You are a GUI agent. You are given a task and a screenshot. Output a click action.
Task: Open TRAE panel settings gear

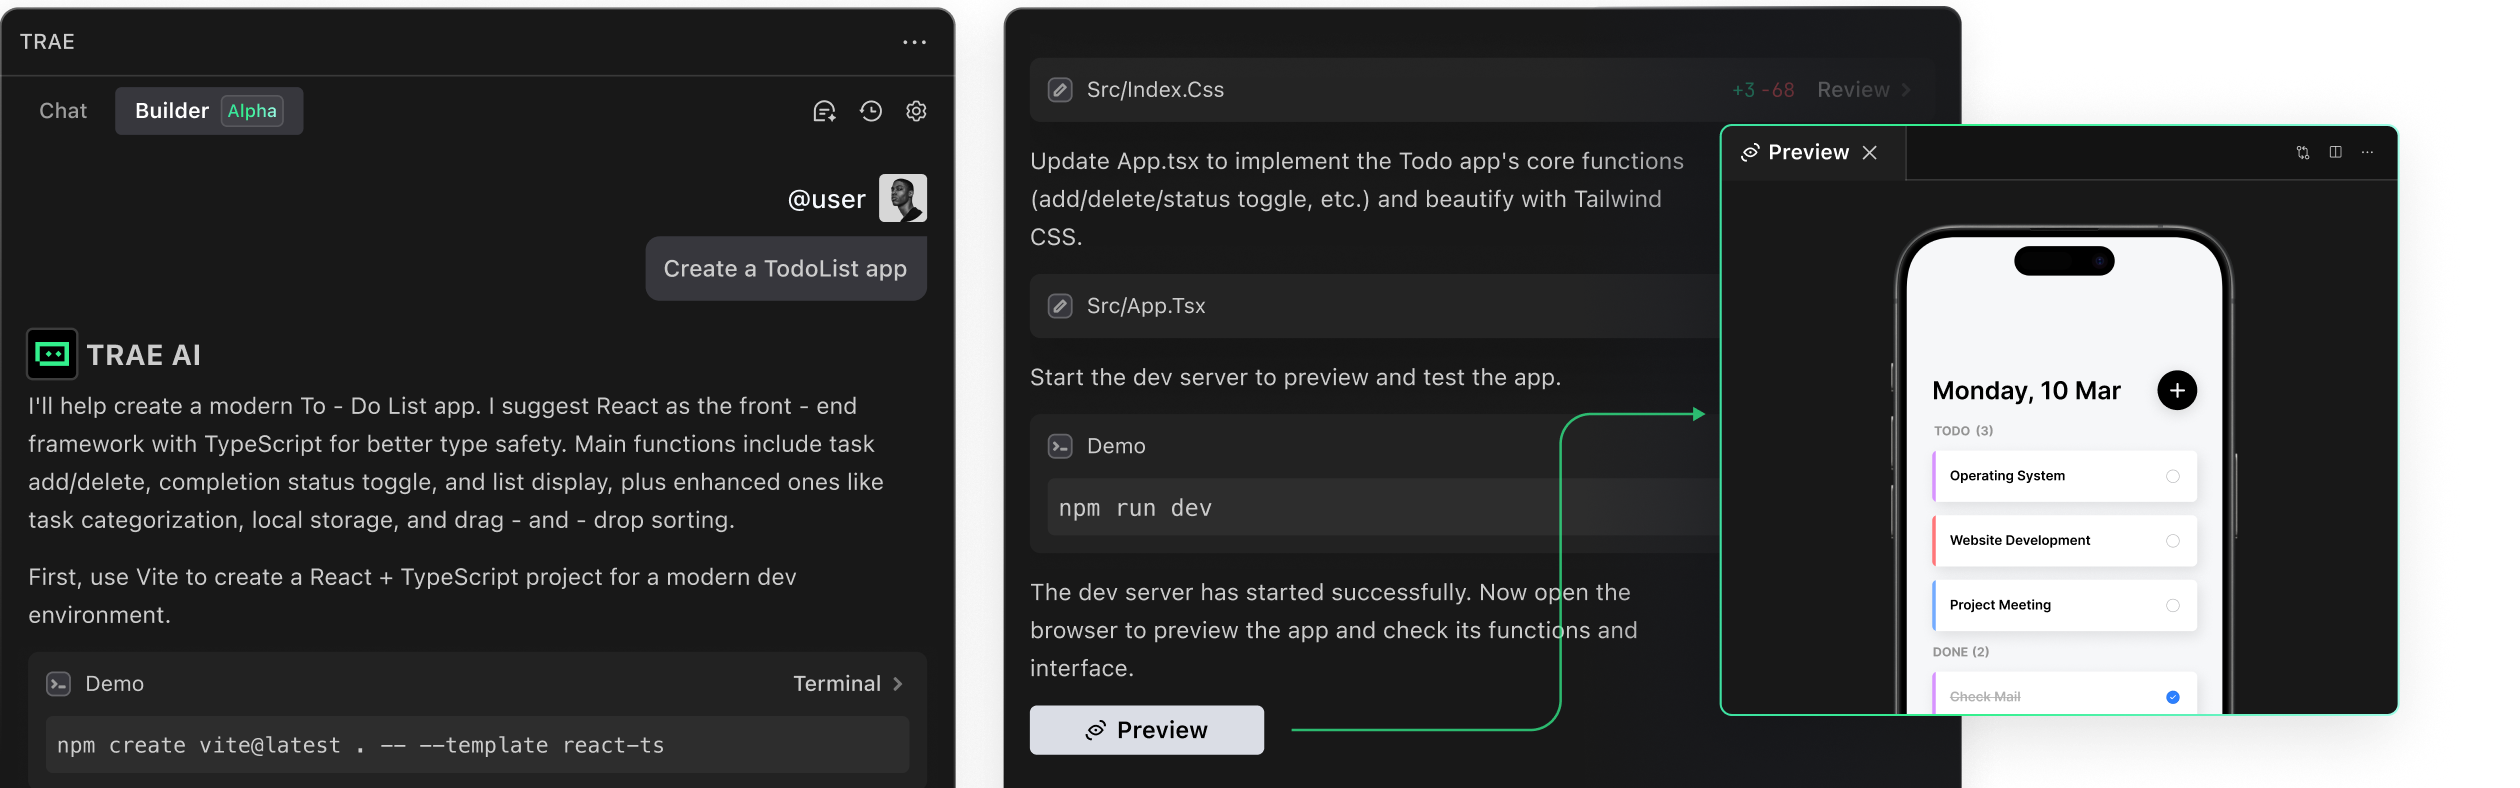916,111
